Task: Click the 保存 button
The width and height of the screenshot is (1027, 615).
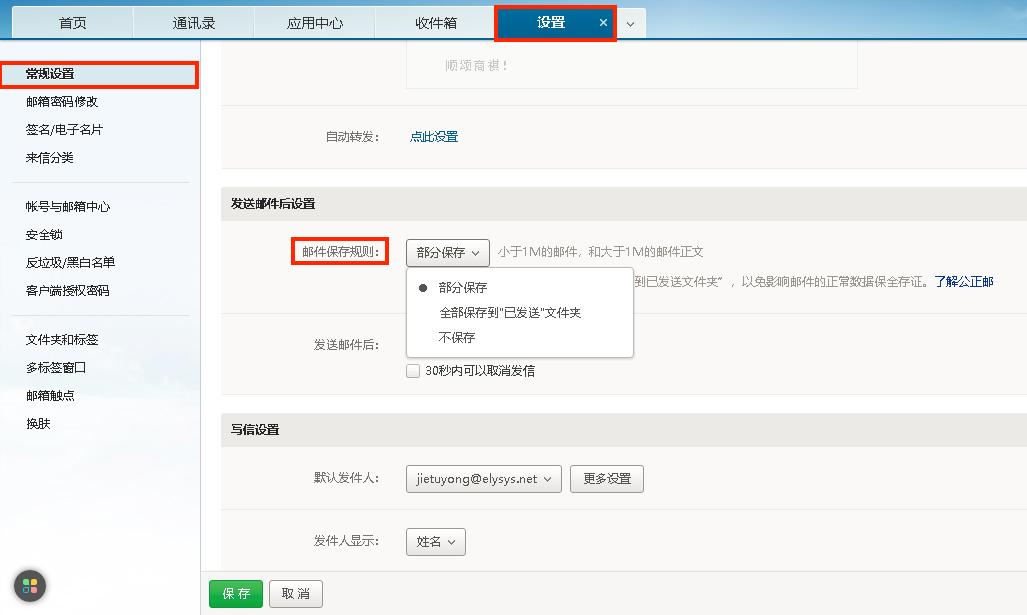Action: tap(235, 593)
